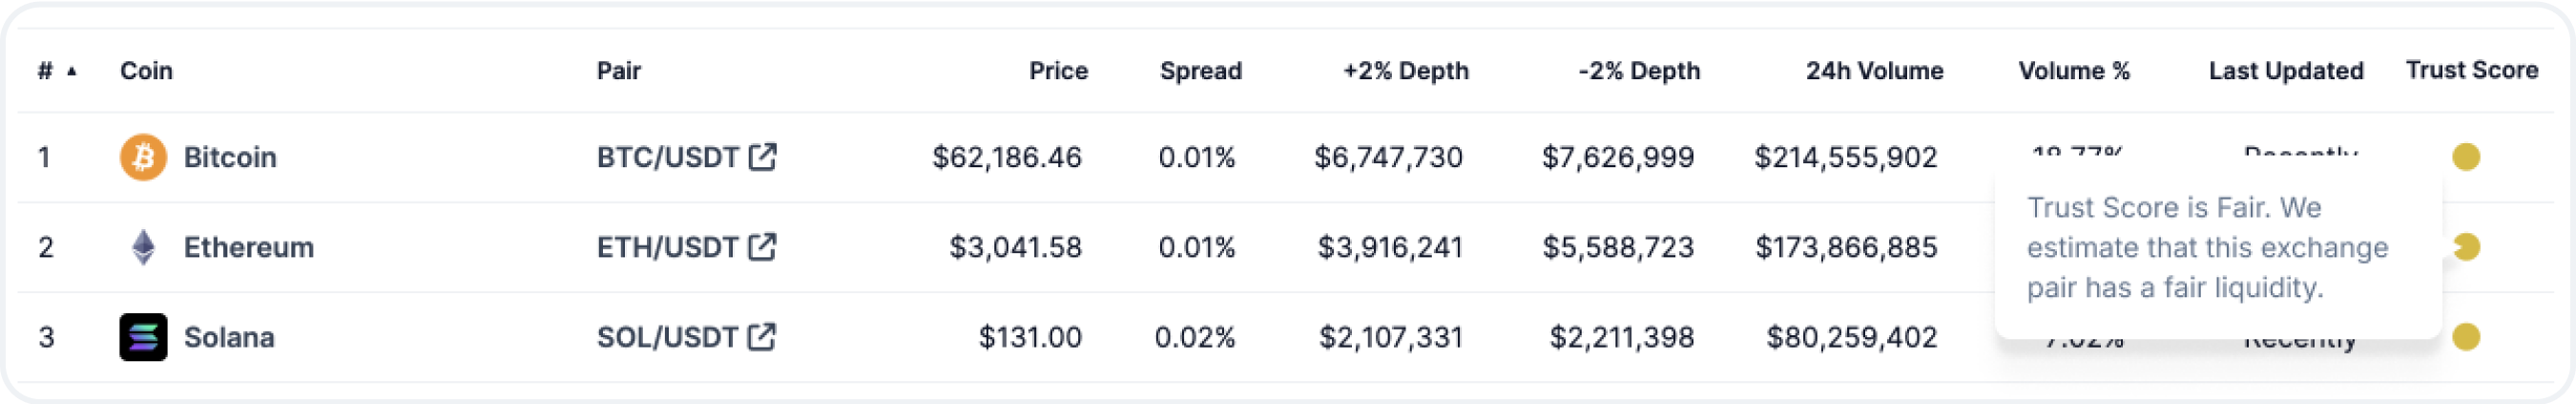The width and height of the screenshot is (2576, 404).
Task: Click the Solana logo icon
Action: 143,337
